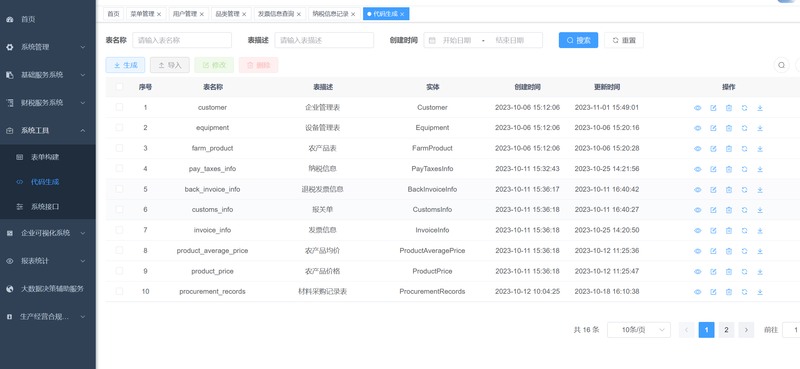Focus the 表描述 input field
The image size is (800, 369).
click(324, 40)
